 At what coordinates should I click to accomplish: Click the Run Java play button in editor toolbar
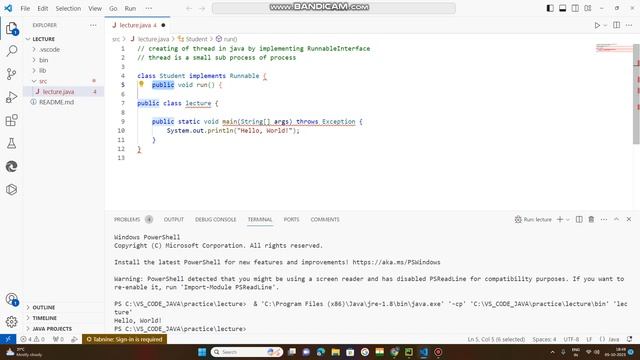click(x=597, y=25)
